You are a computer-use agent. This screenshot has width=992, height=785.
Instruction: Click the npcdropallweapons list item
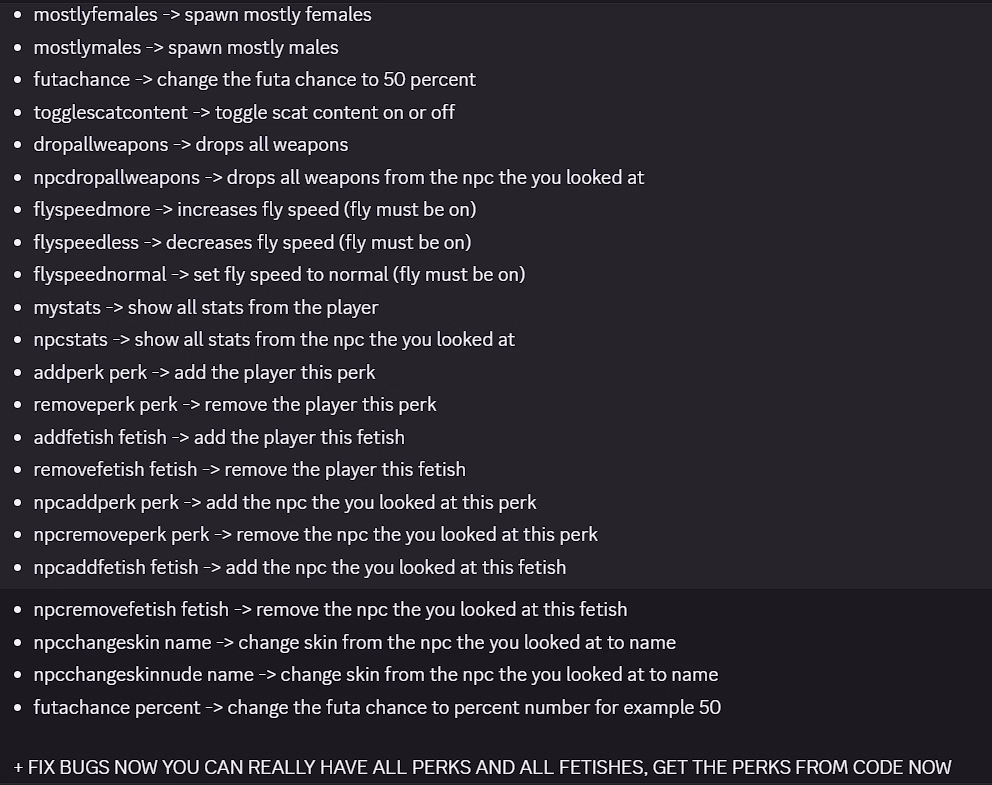tap(338, 177)
